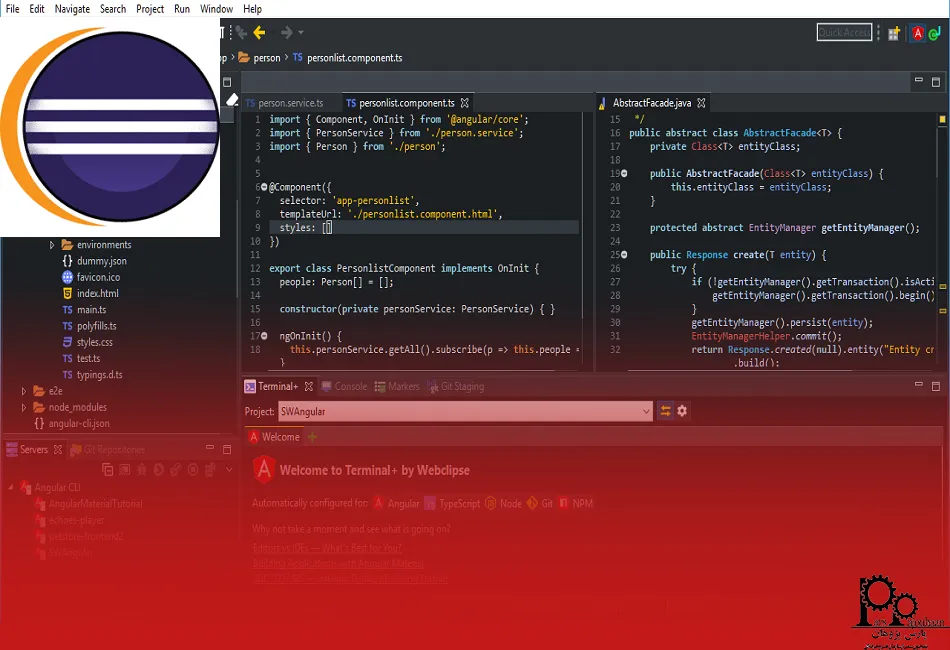This screenshot has height=650, width=950.
Task: Expand the node_modules folder
Action: point(24,407)
